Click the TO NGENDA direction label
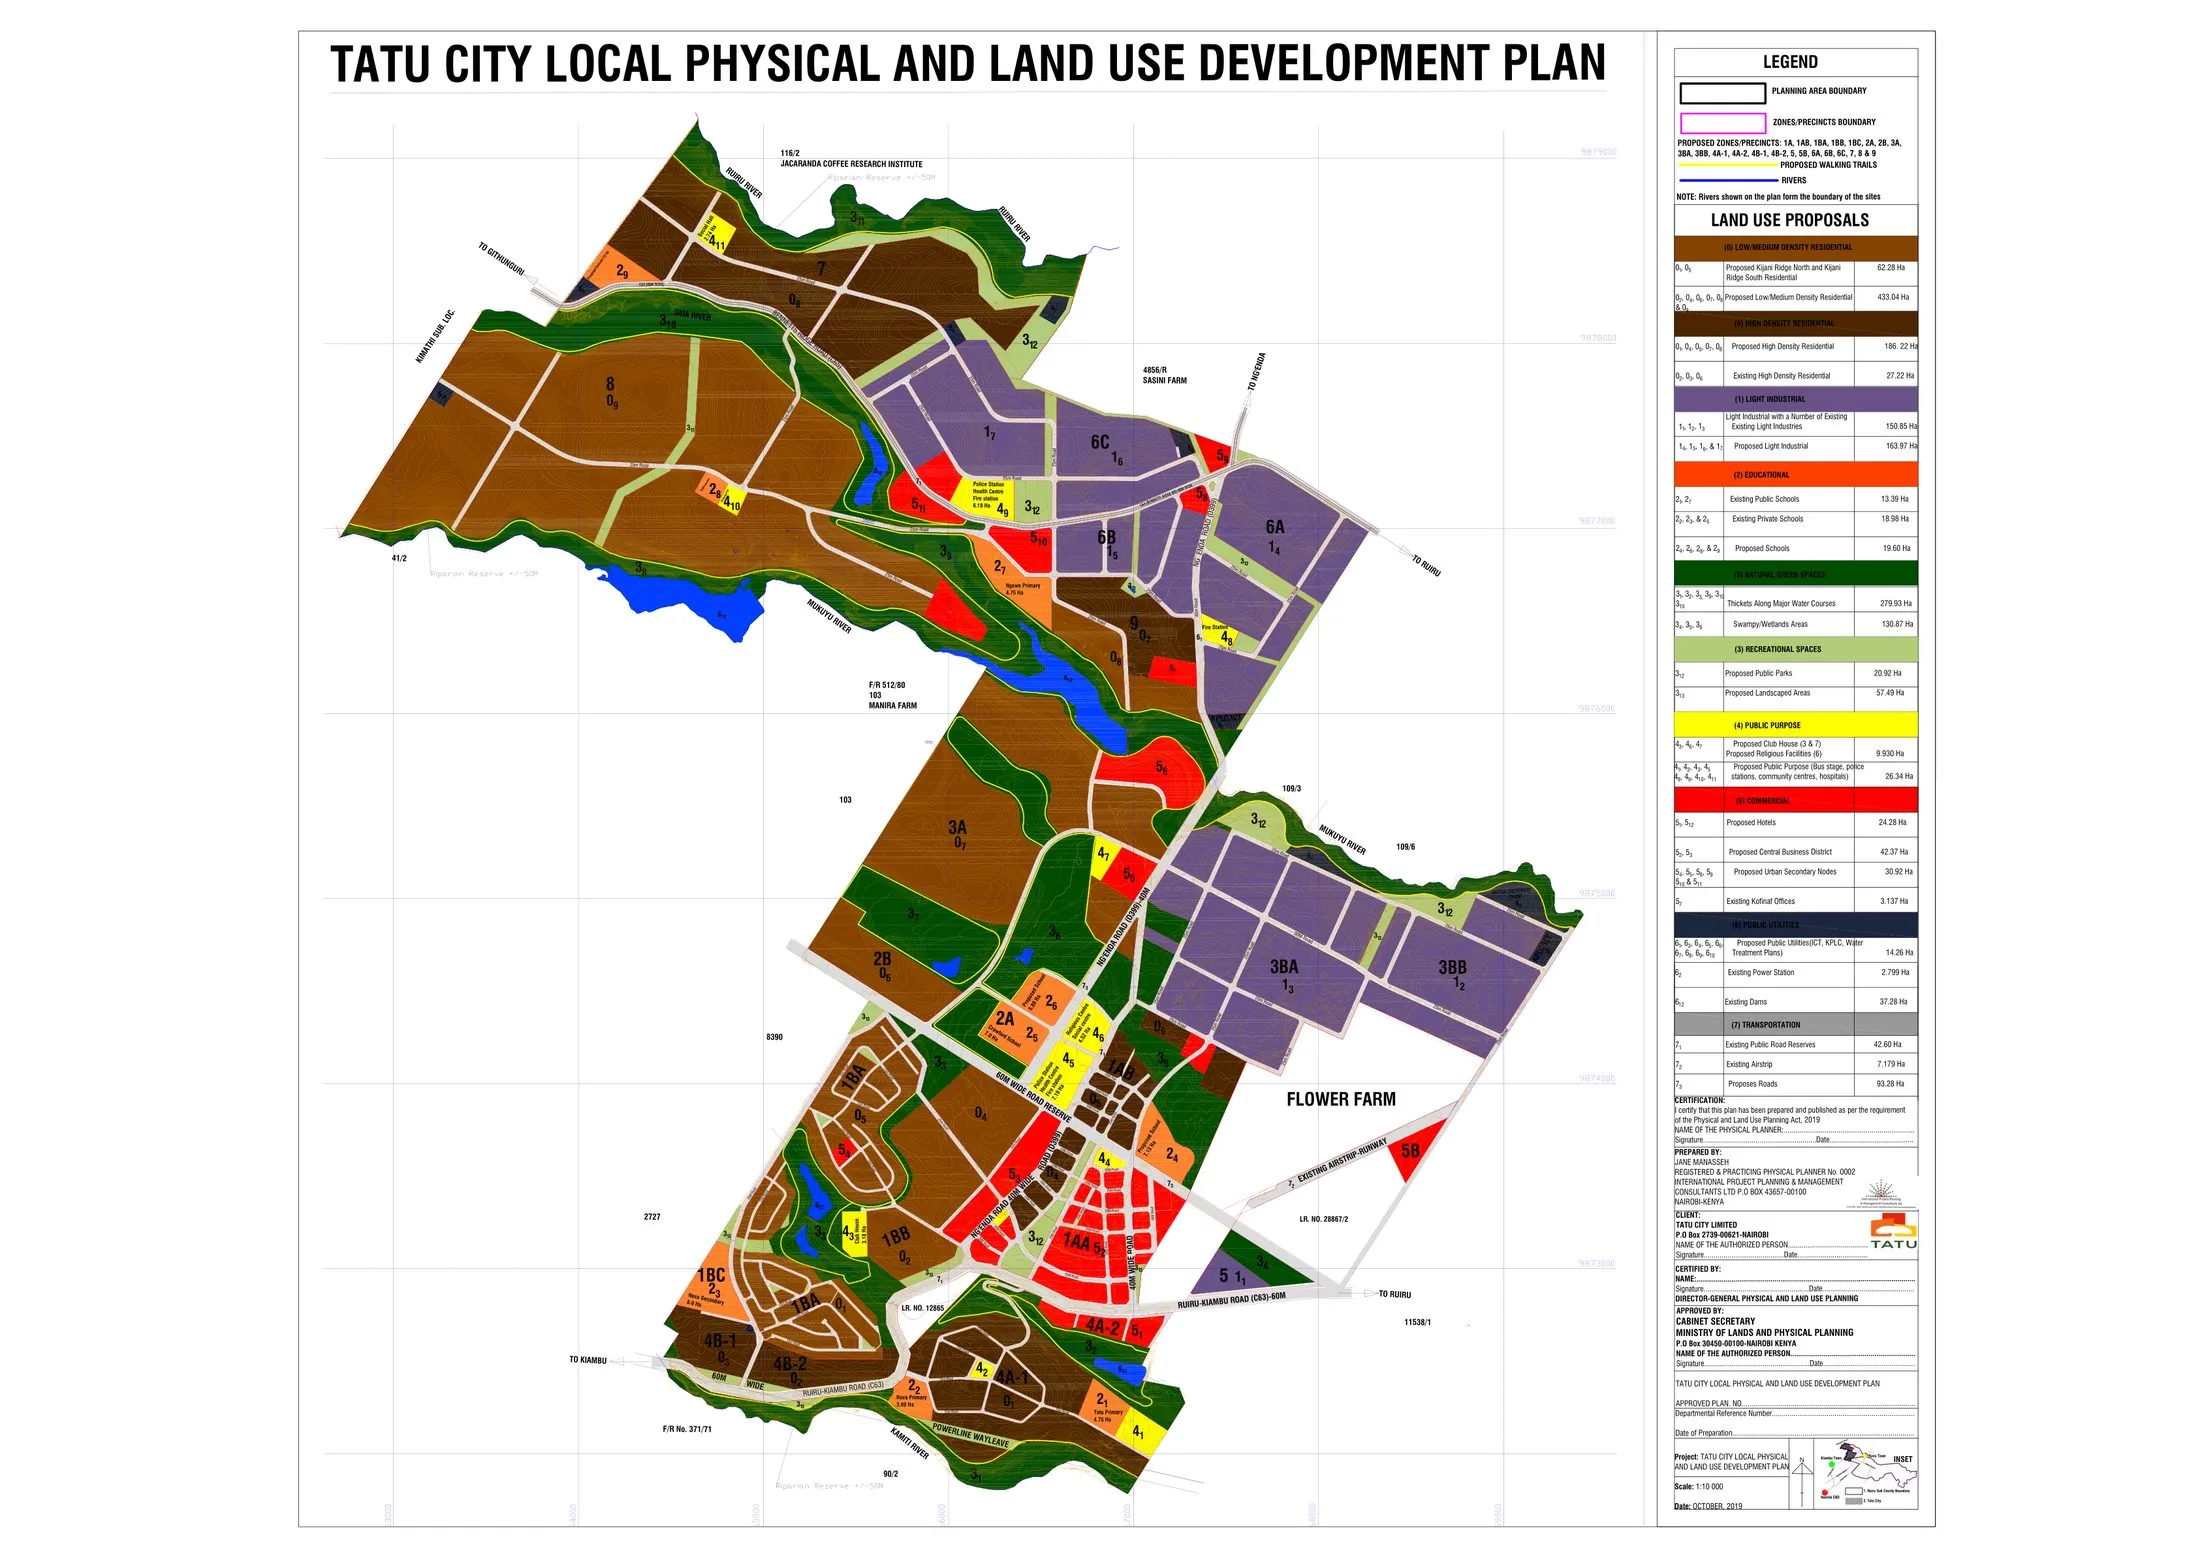Screen dimensions: 2200x1556 click(1256, 372)
